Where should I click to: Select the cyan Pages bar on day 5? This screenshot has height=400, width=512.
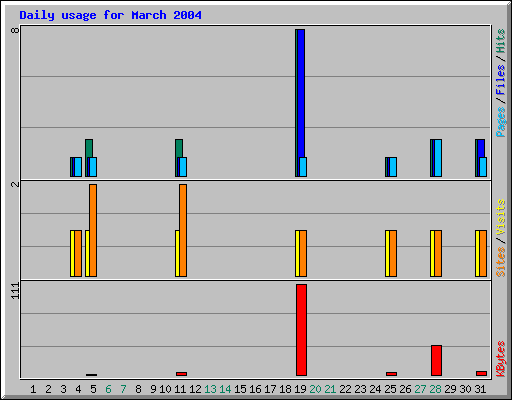click(x=93, y=167)
